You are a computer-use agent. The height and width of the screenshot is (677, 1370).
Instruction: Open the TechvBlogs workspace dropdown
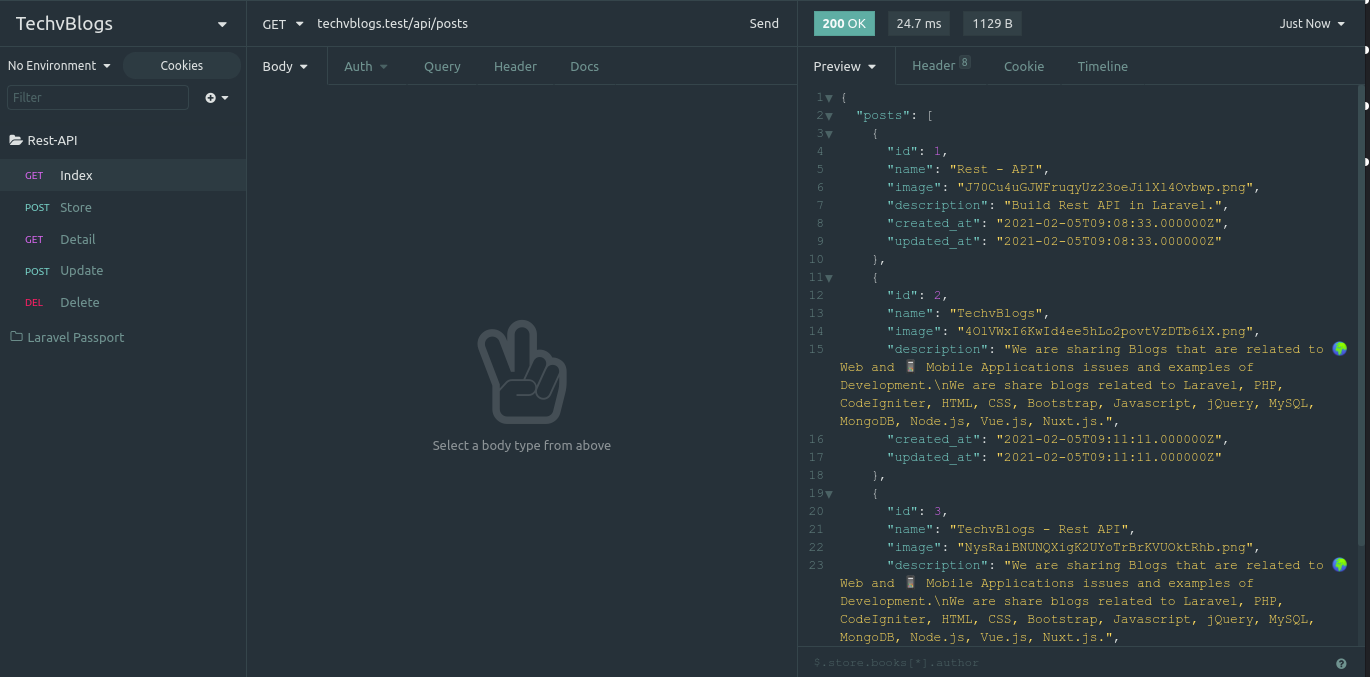click(122, 24)
